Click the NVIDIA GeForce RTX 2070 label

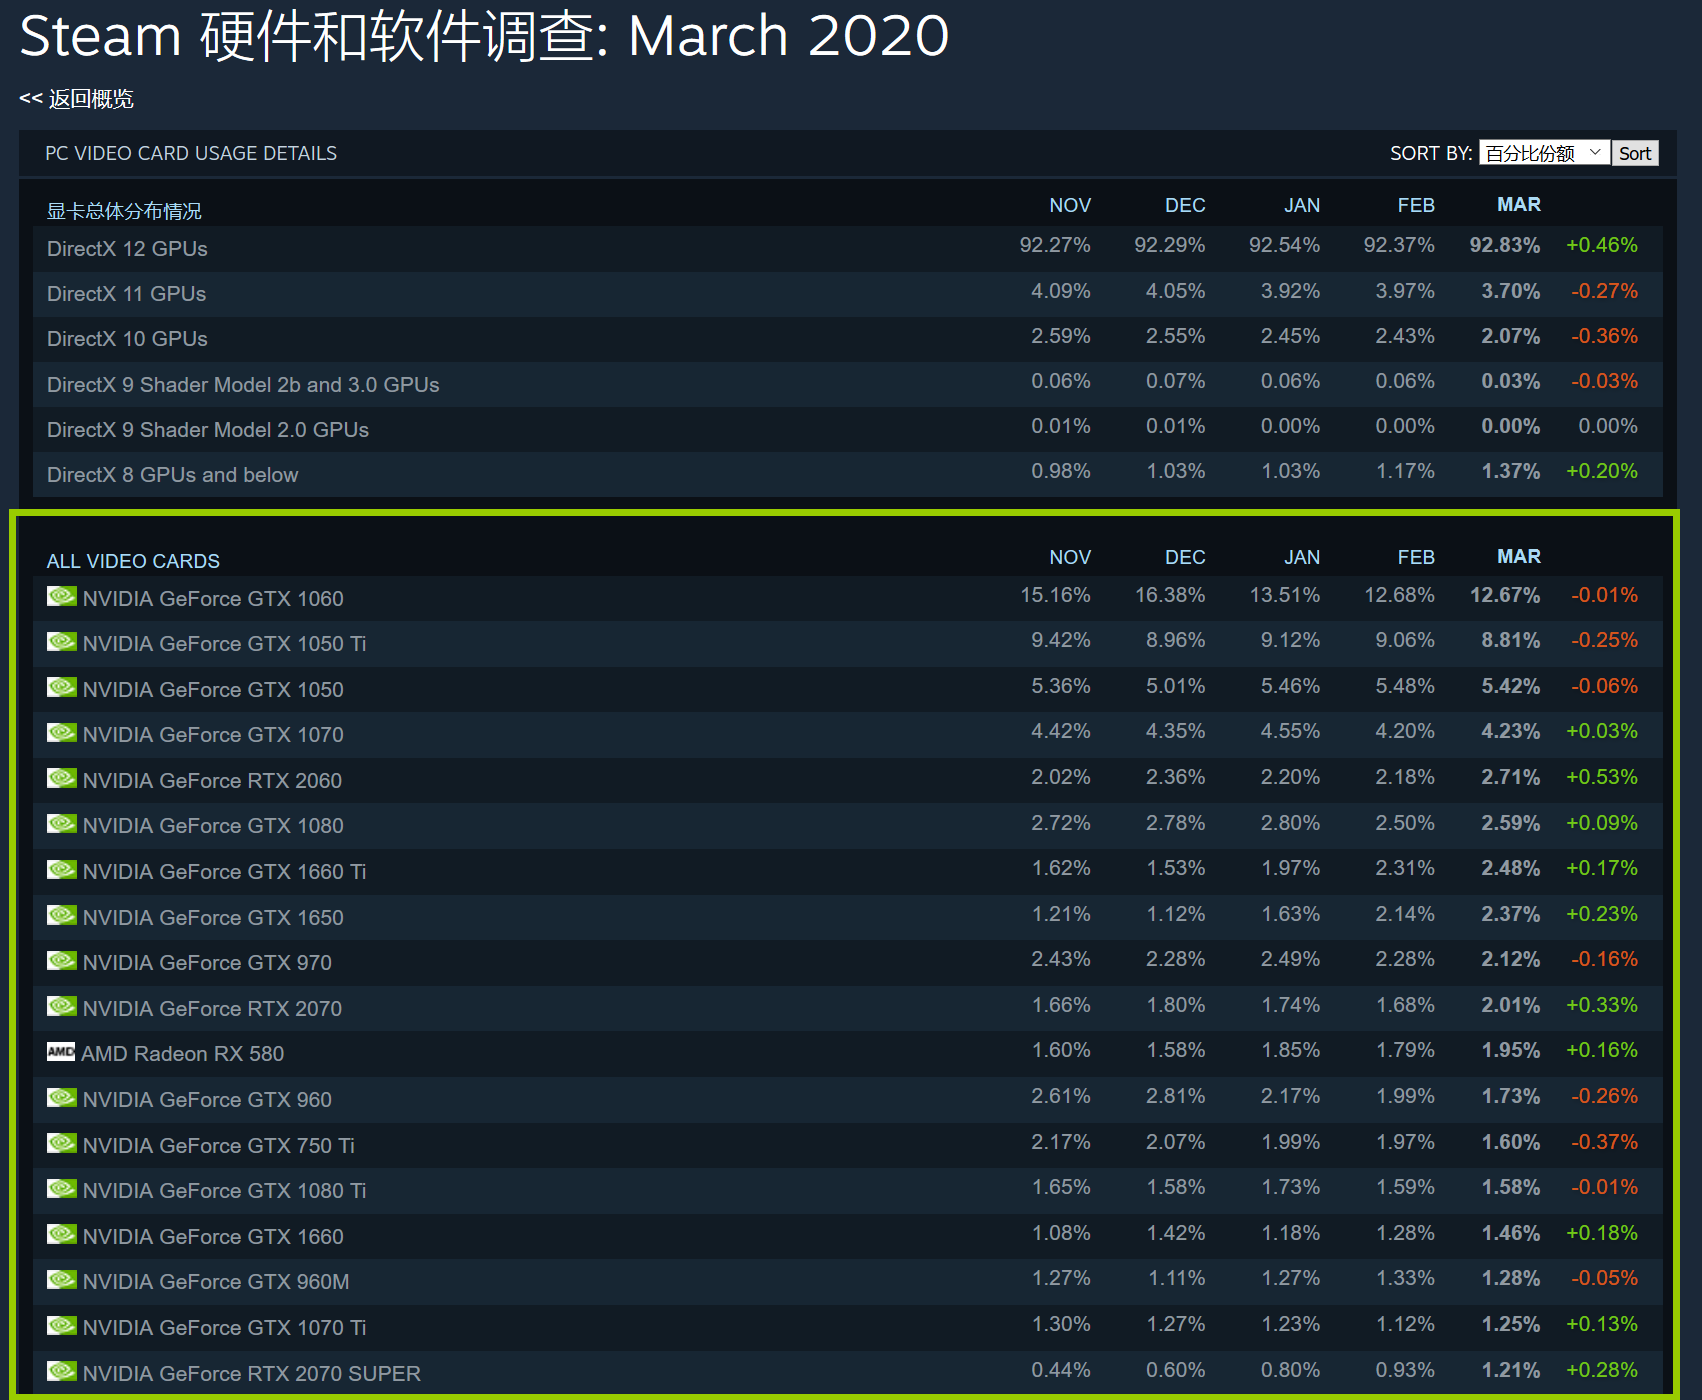pyautogui.click(x=212, y=1008)
